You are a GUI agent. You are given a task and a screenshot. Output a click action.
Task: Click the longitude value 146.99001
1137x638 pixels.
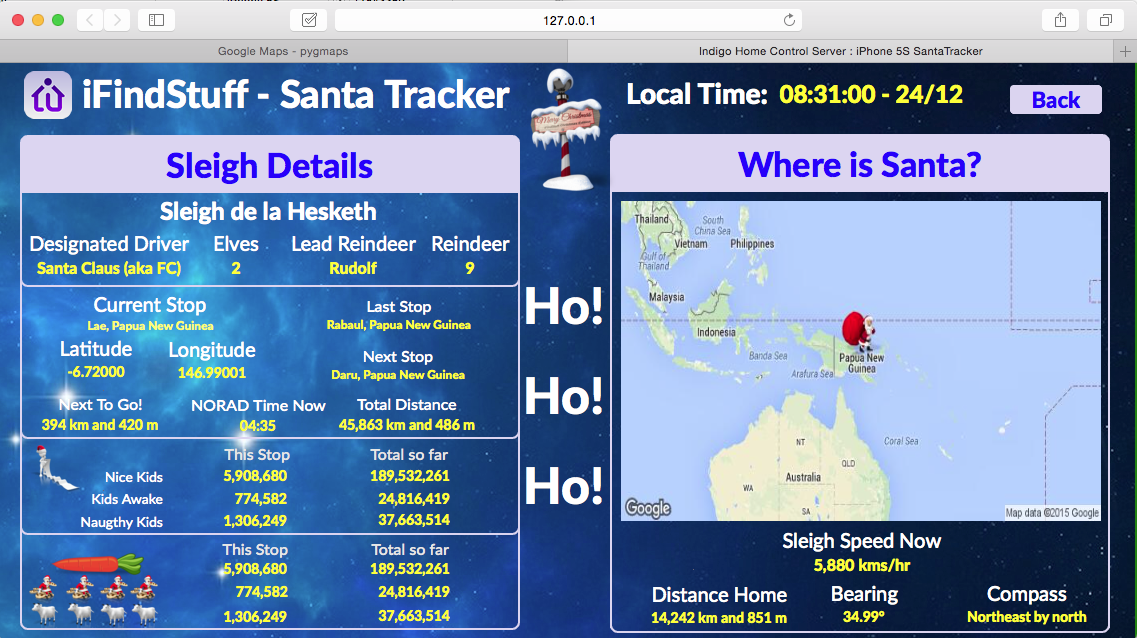tap(212, 373)
